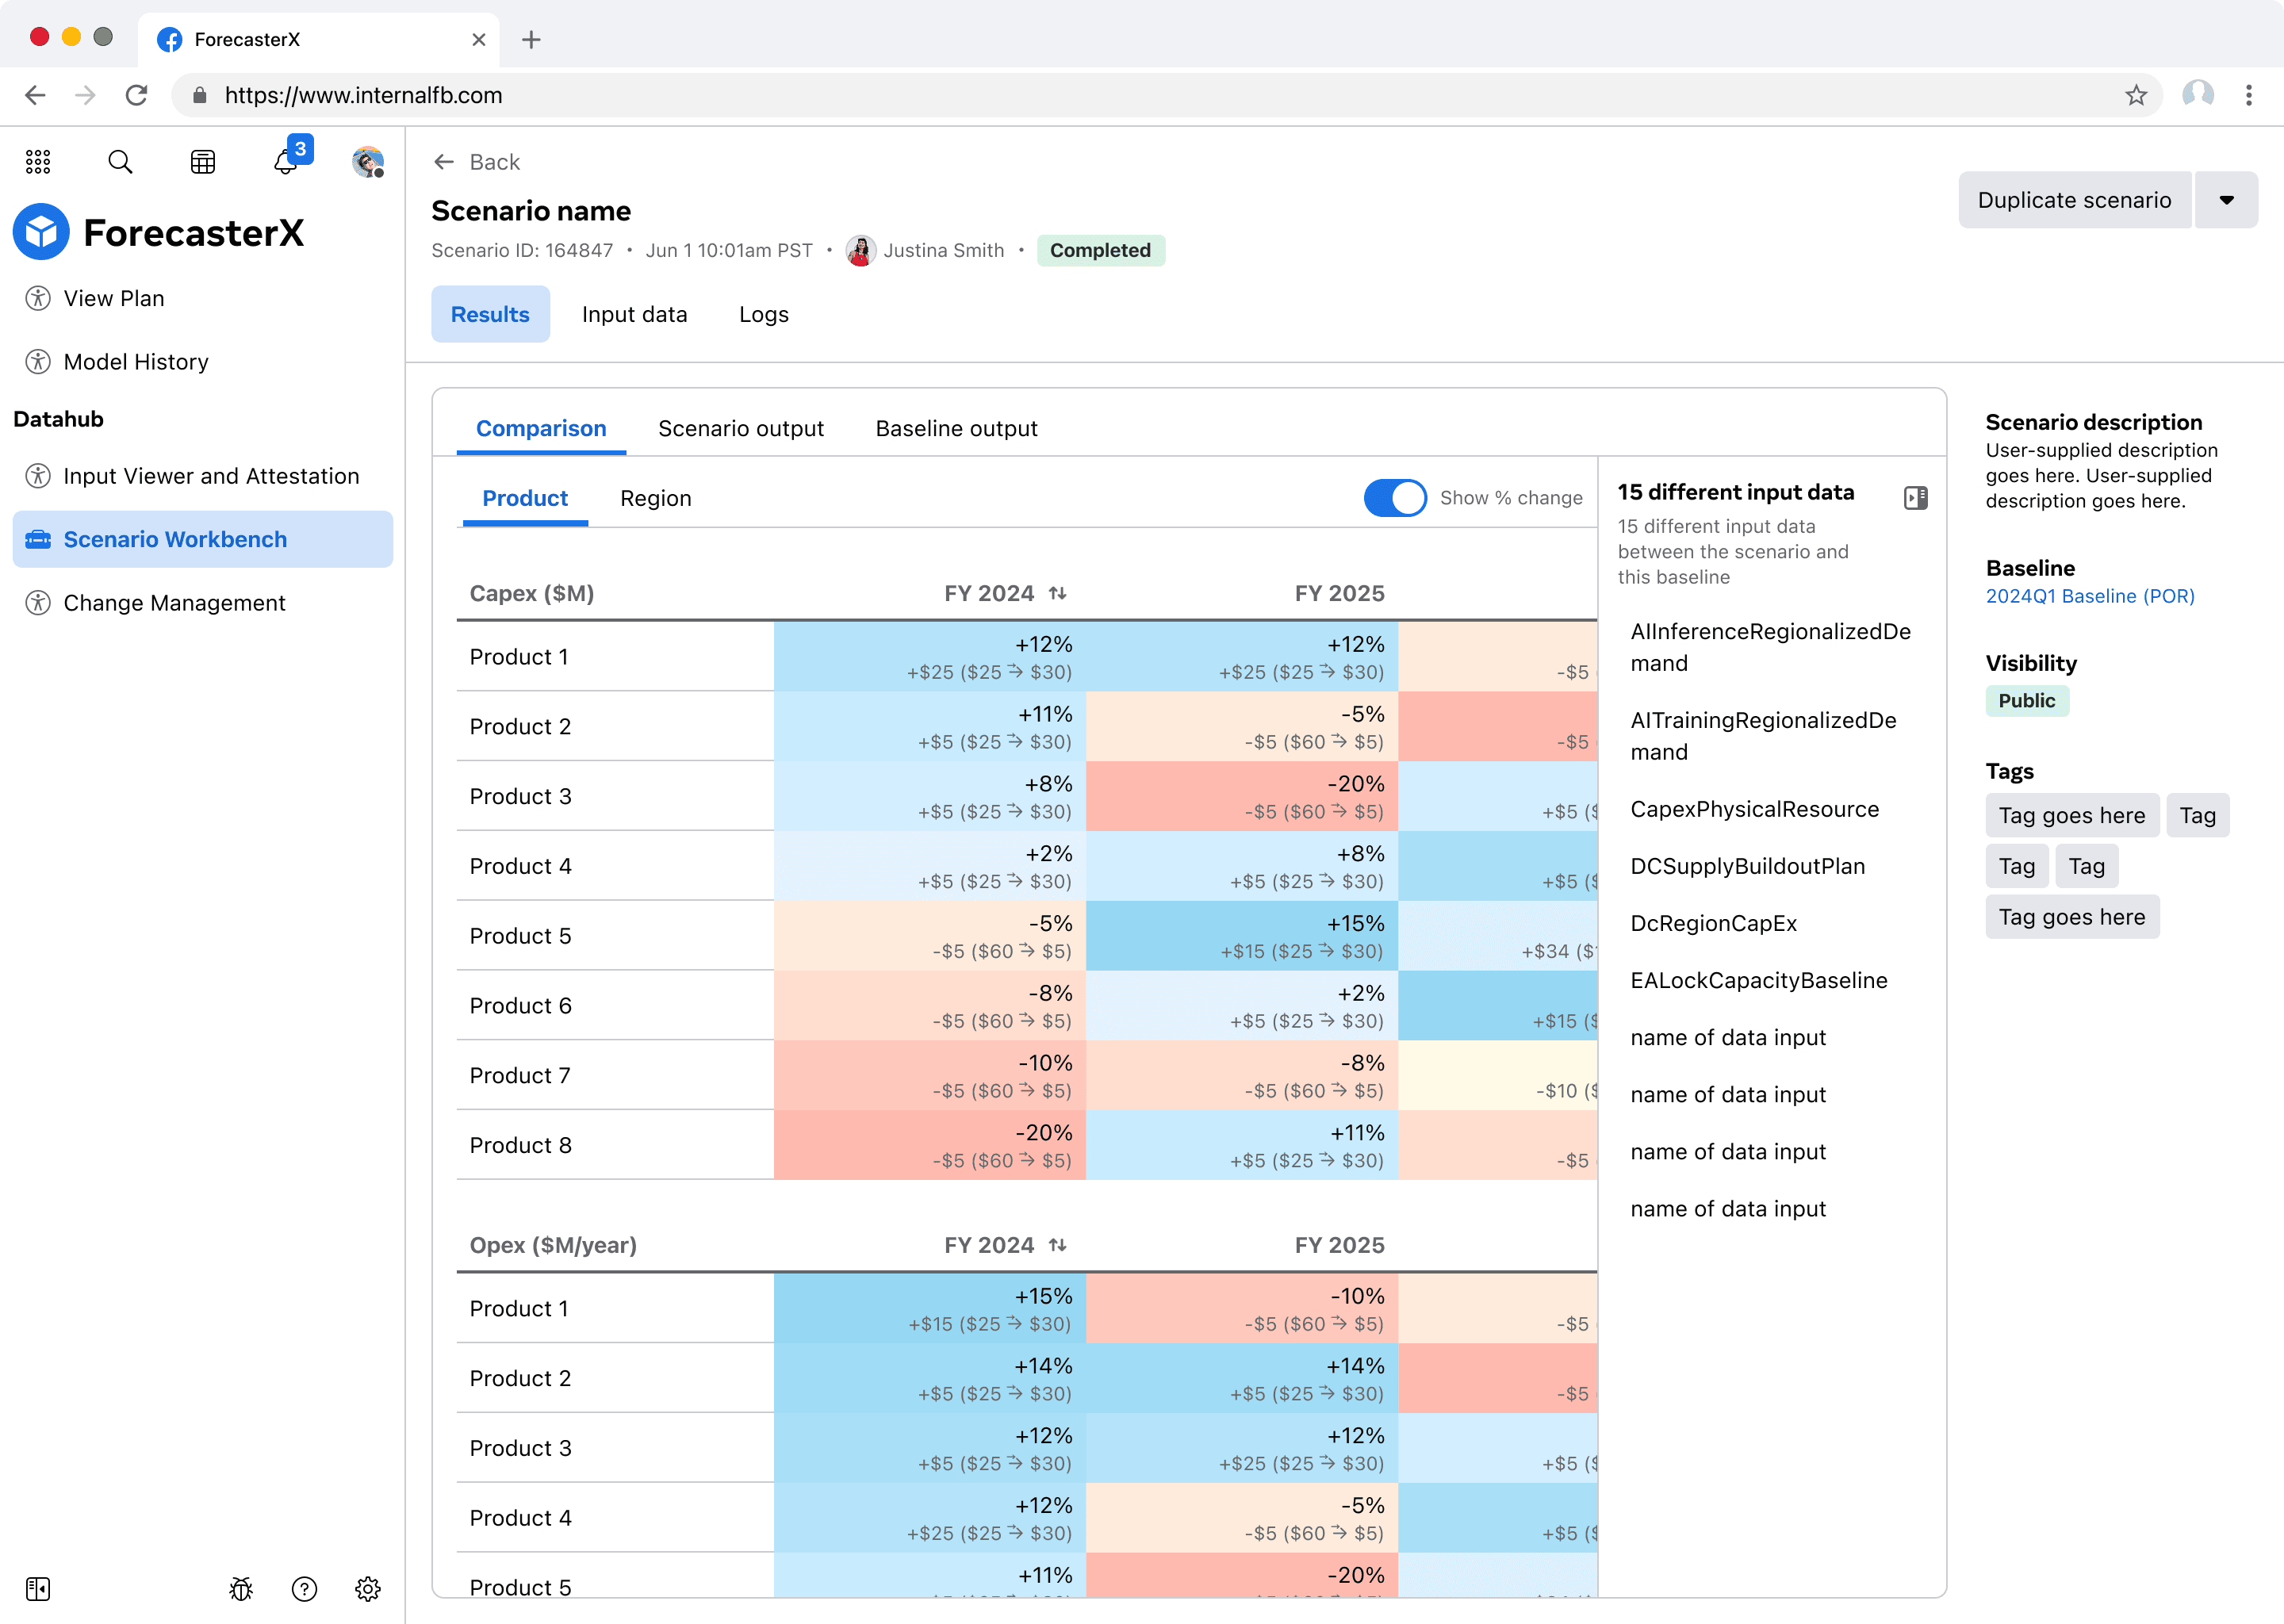Toggle the left sidebar collapse icon
The height and width of the screenshot is (1624, 2284).
click(x=38, y=1589)
